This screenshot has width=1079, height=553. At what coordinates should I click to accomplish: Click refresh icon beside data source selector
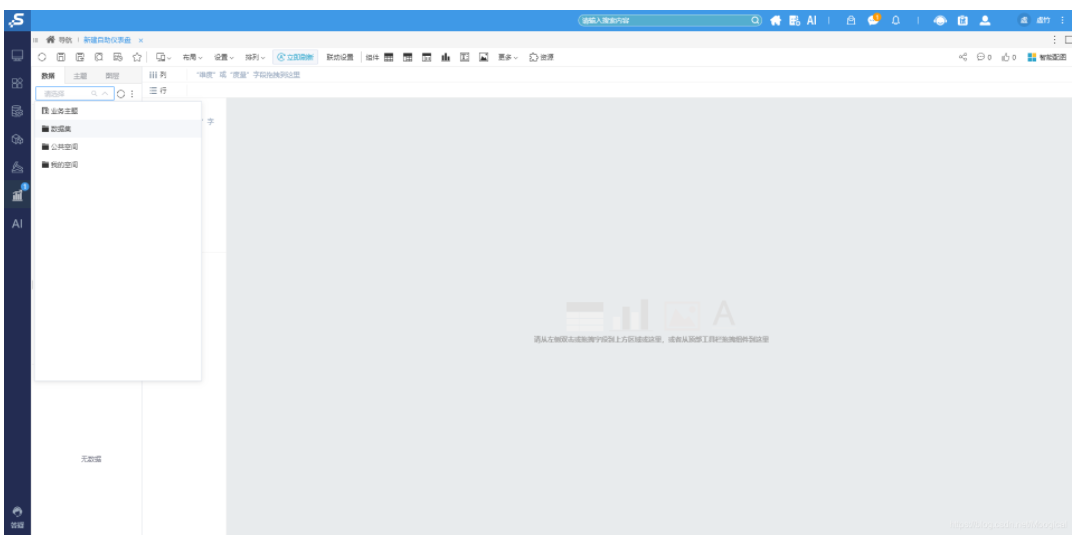coord(121,94)
